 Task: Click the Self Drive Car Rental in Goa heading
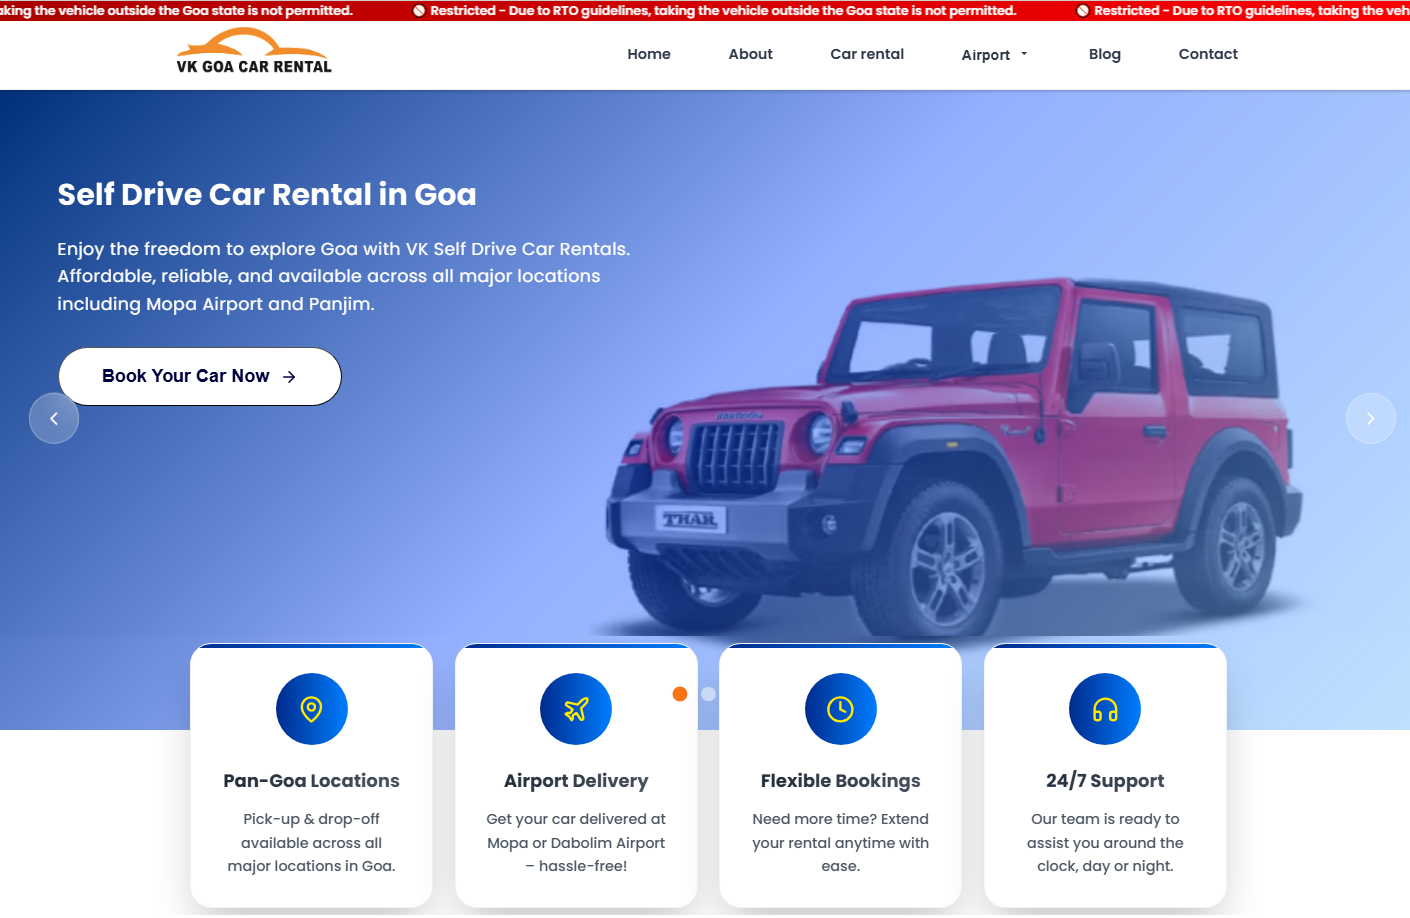coord(267,194)
